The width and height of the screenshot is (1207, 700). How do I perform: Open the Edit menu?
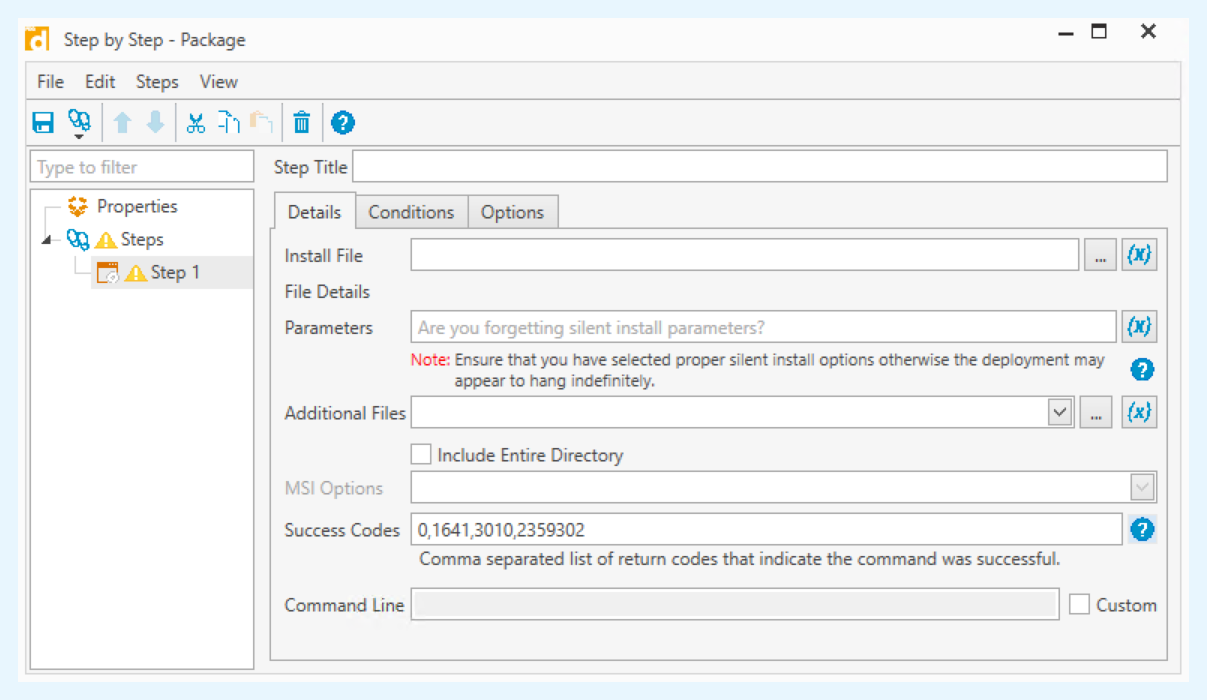100,82
